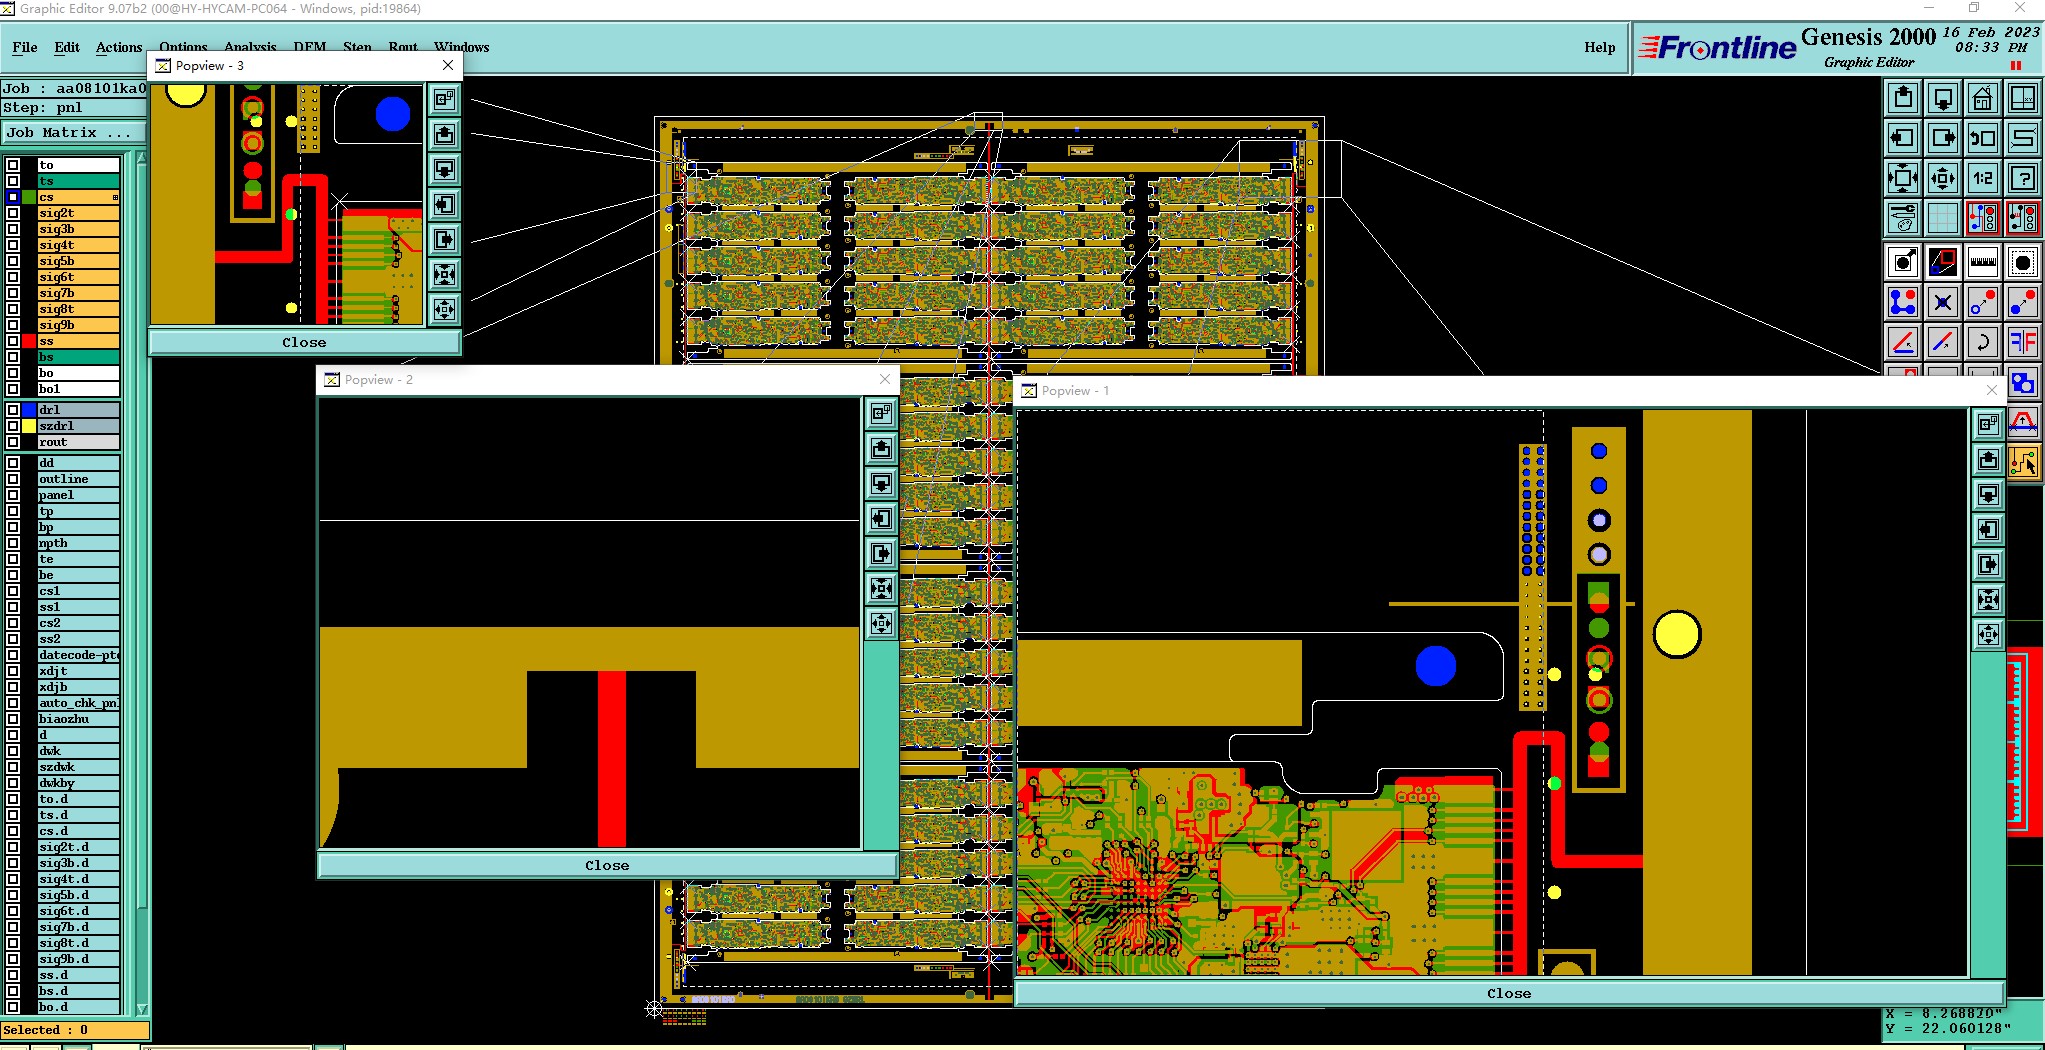Click the S-shaped snake route icon
Viewport: 2045px width, 1050px height.
point(2023,138)
